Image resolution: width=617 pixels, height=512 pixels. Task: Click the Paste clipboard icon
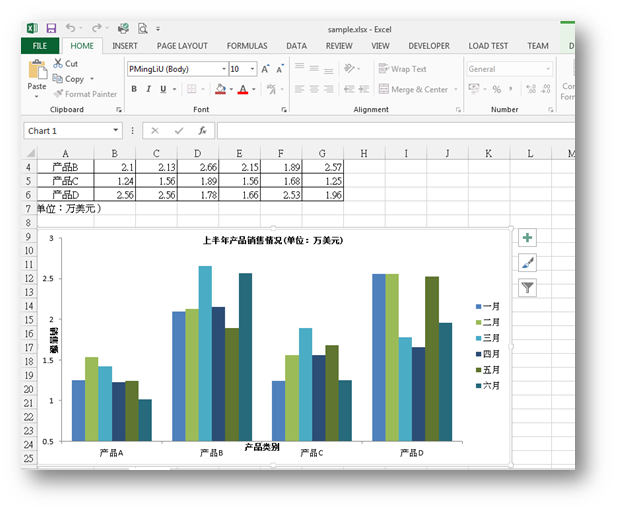[x=37, y=72]
